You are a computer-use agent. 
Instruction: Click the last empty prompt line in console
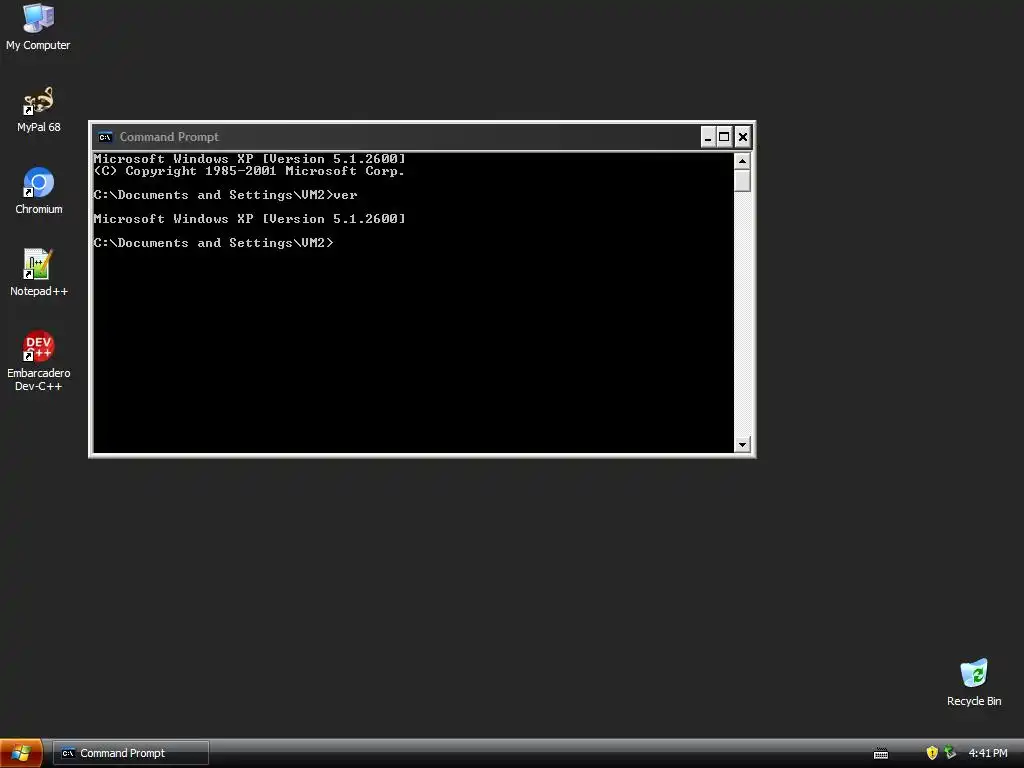point(214,243)
